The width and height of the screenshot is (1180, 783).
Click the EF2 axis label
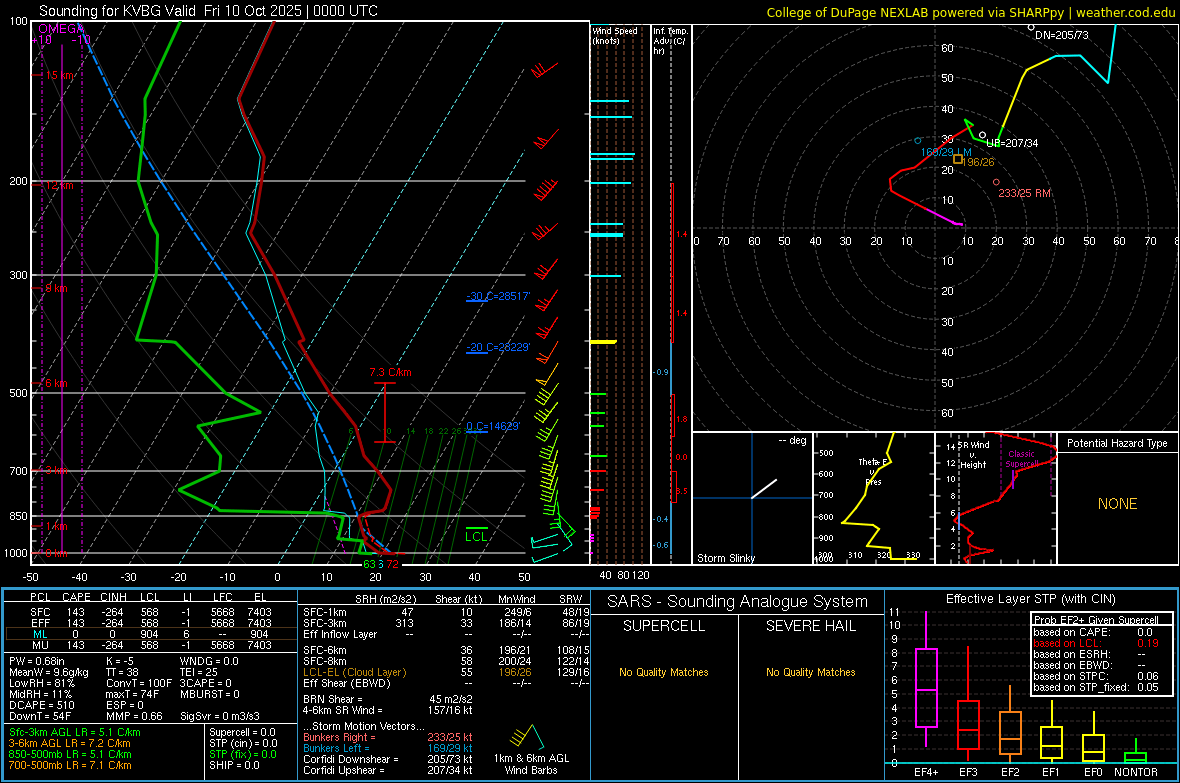point(1010,772)
